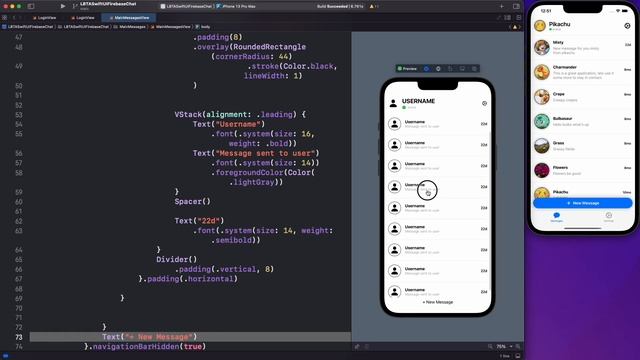Tap the blue New Message button in simulator
640x360 pixels.
[582, 203]
